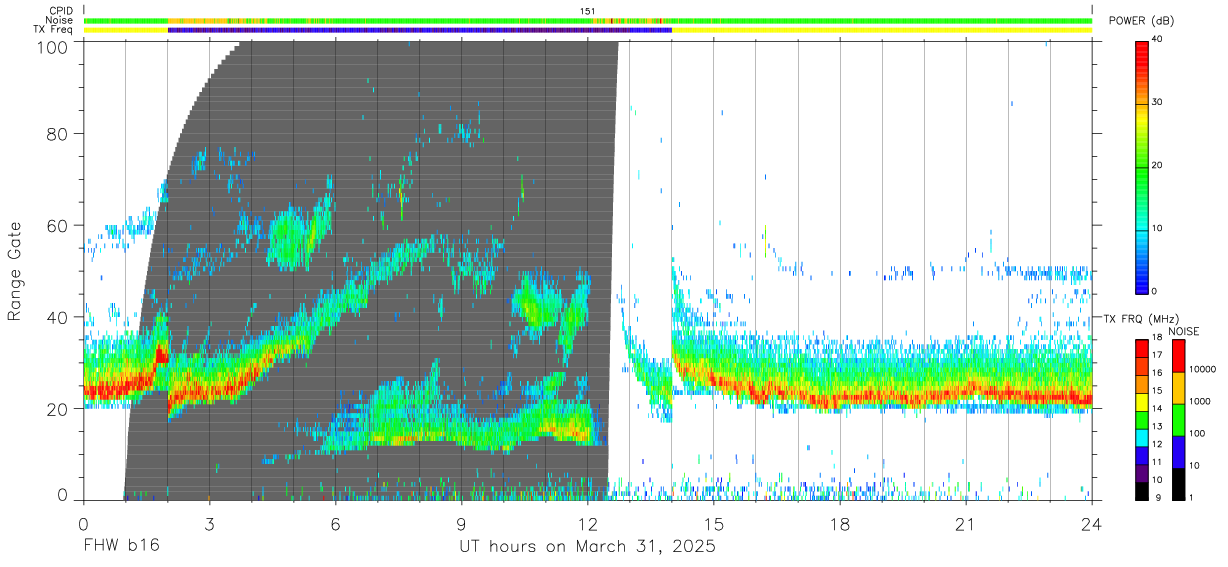
Task: Click power legend value 30
Action: pyautogui.click(x=1158, y=102)
